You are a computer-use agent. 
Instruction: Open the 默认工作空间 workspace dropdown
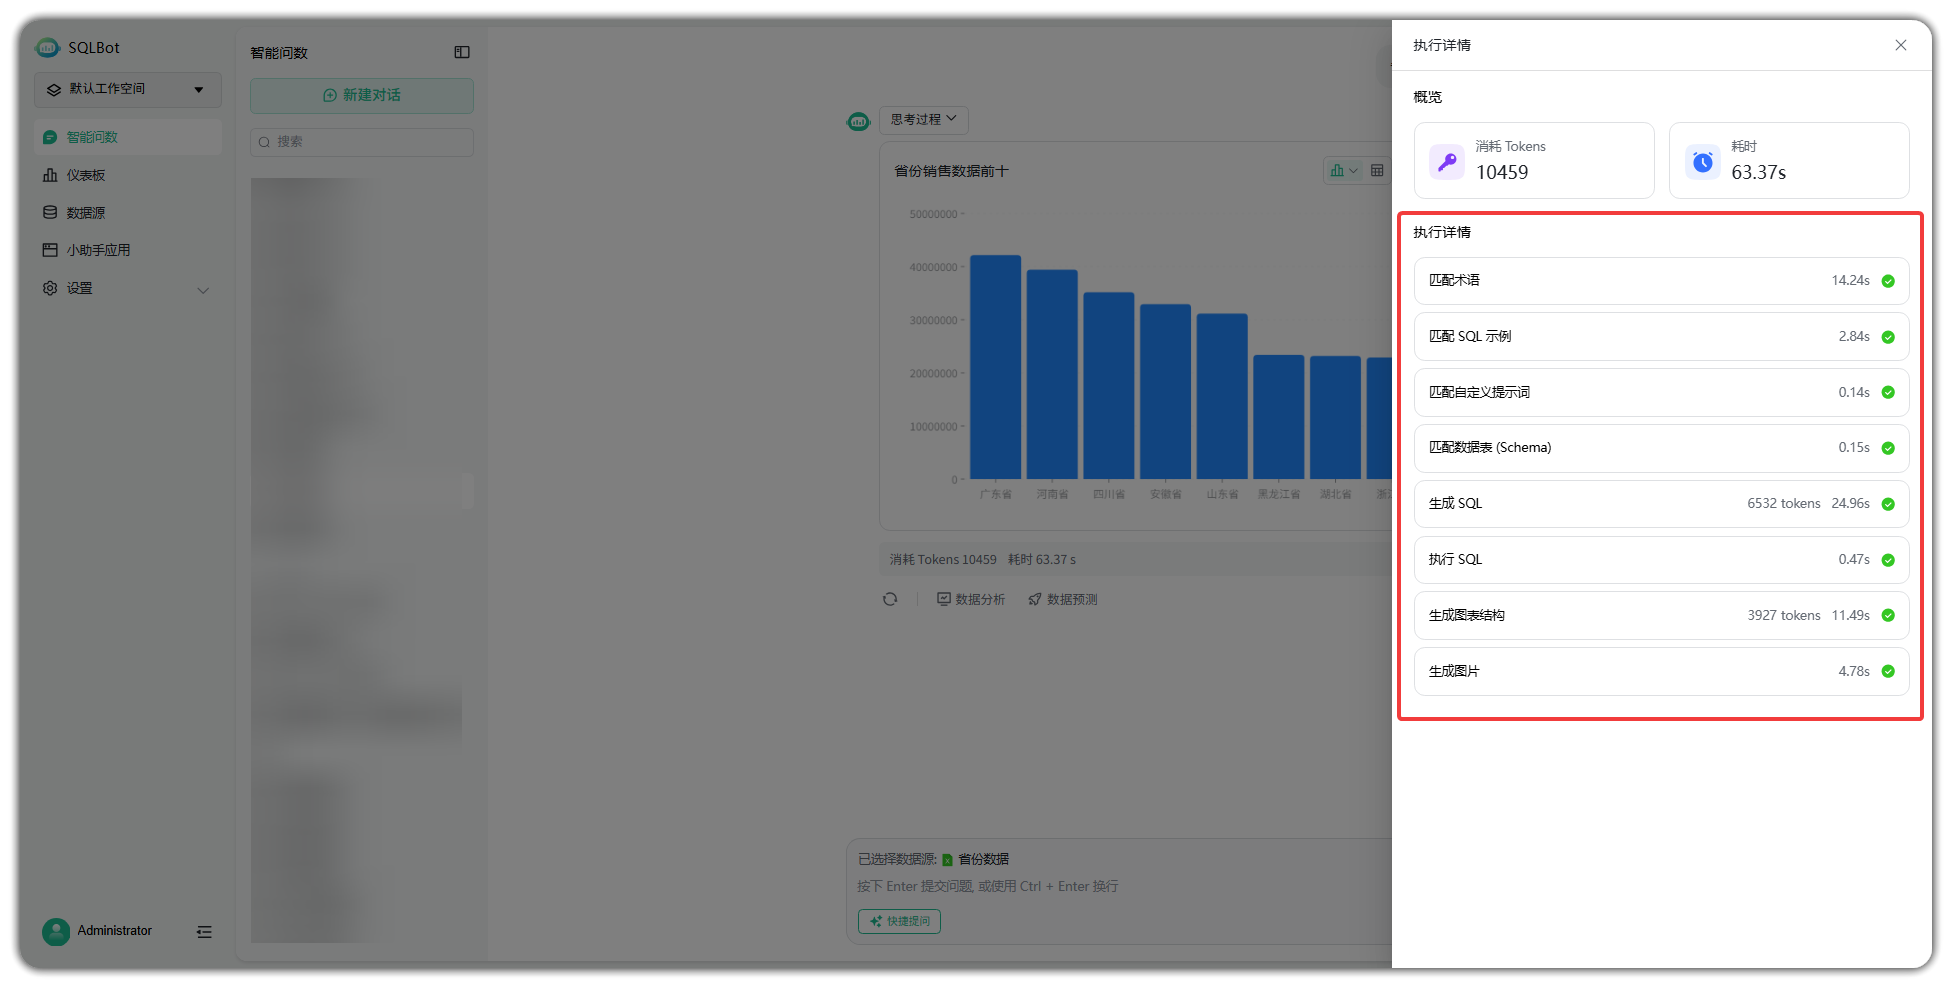tap(128, 89)
